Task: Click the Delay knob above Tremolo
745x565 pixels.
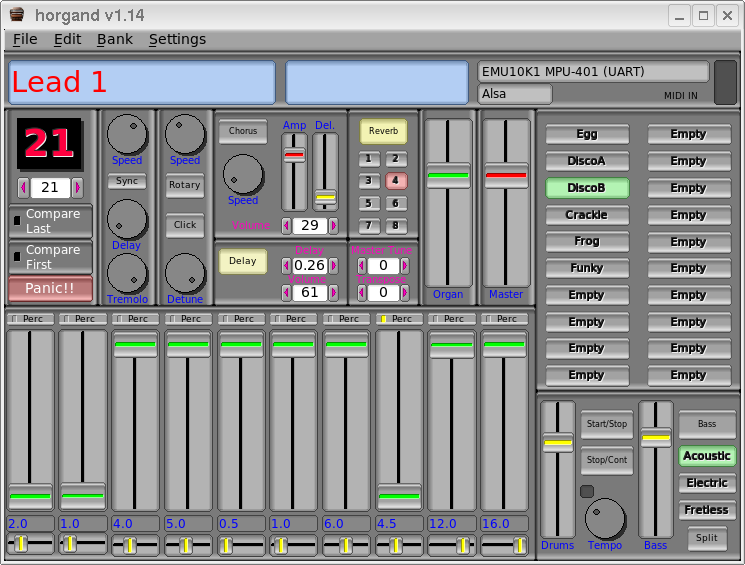Action: (127, 219)
